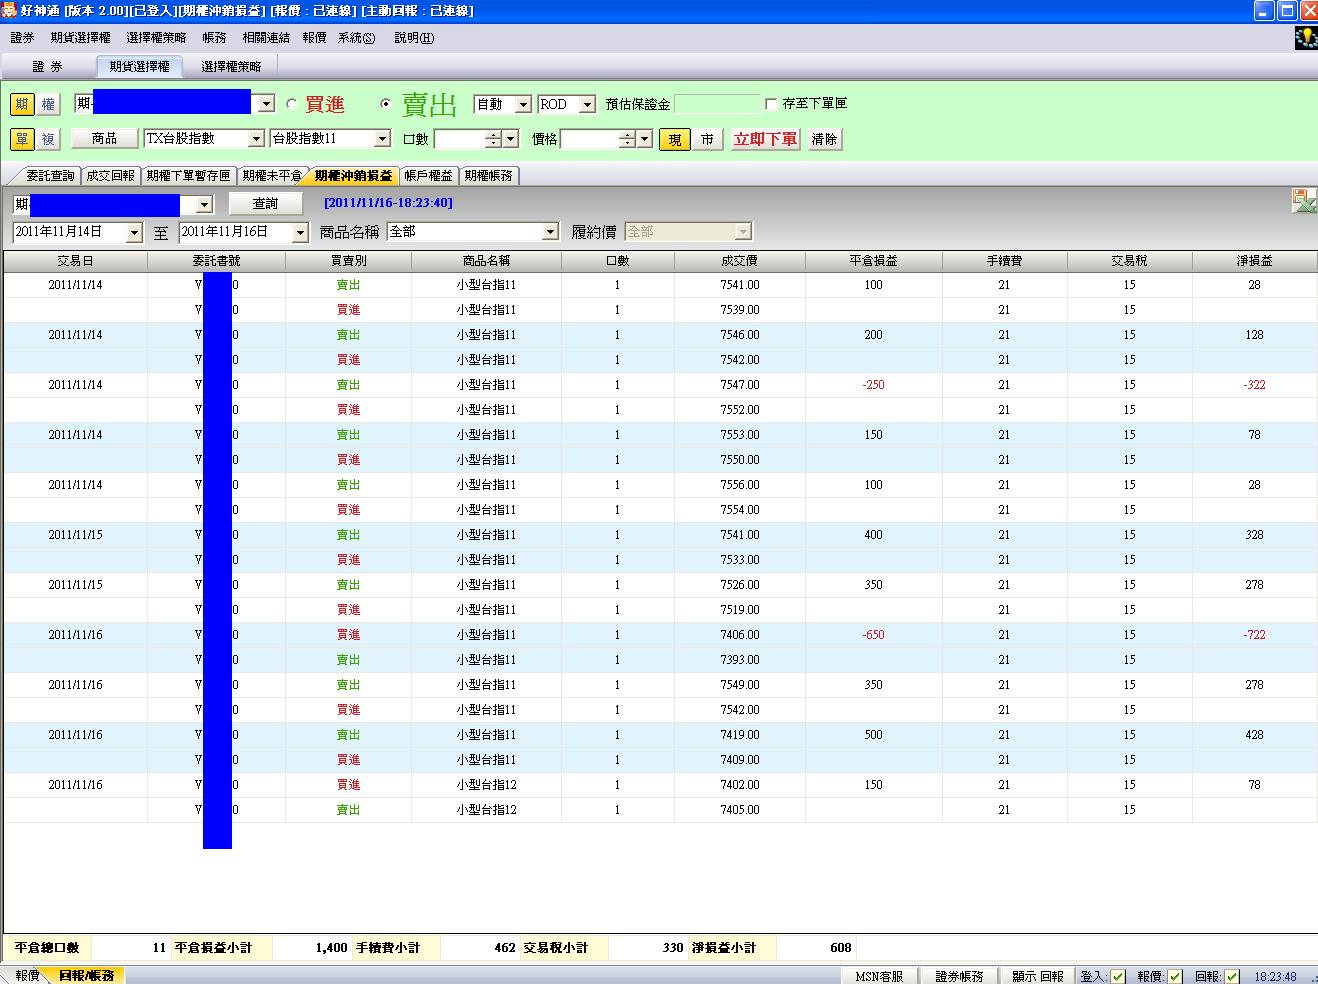This screenshot has height=984, width=1318.
Task: Open the 證券 menu
Action: (x=22, y=38)
